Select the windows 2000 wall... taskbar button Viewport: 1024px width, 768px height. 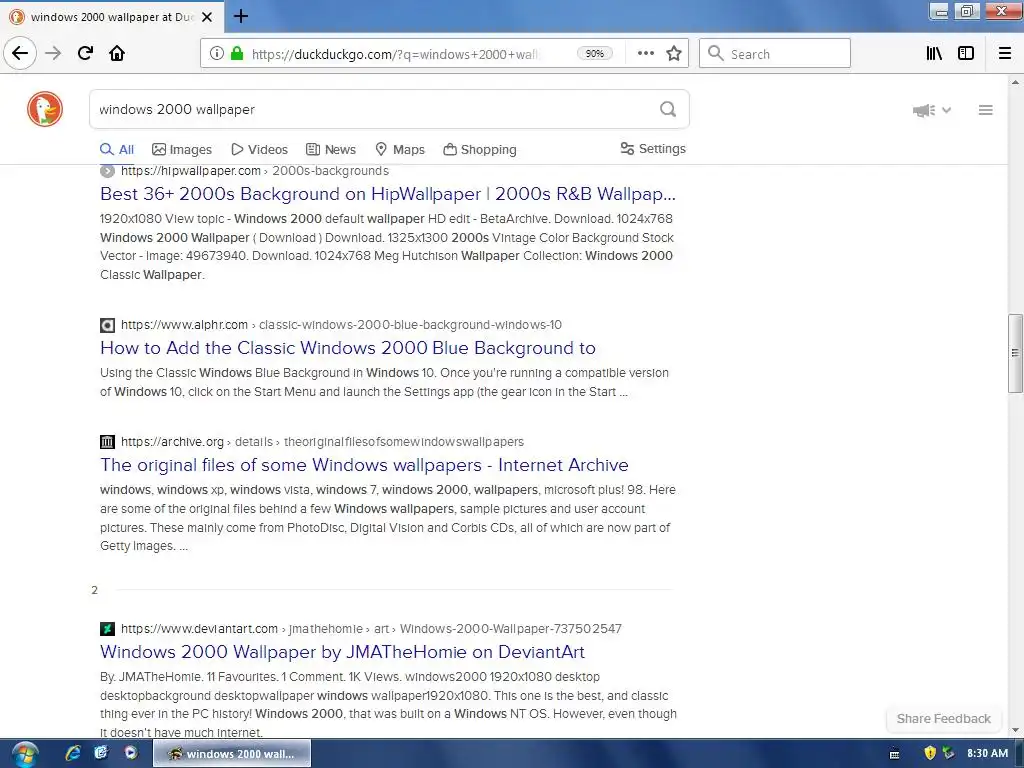point(232,754)
